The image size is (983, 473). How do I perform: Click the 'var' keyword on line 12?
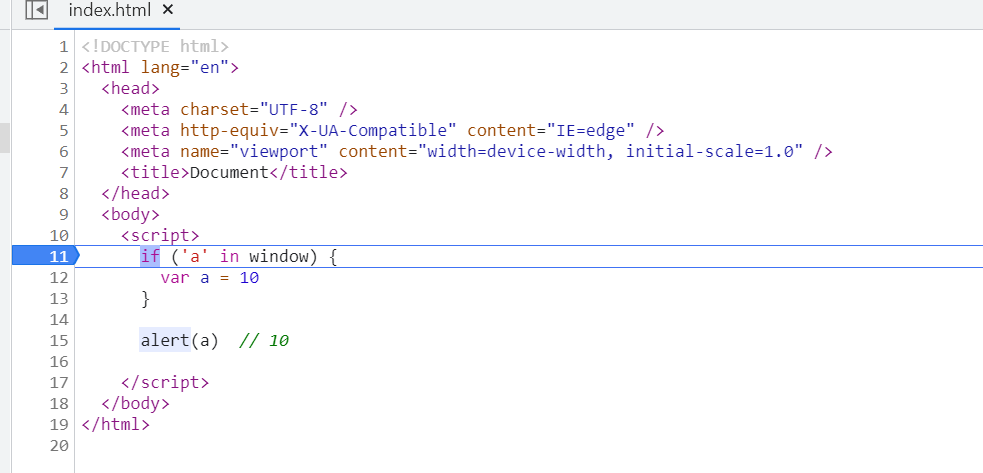(x=175, y=278)
